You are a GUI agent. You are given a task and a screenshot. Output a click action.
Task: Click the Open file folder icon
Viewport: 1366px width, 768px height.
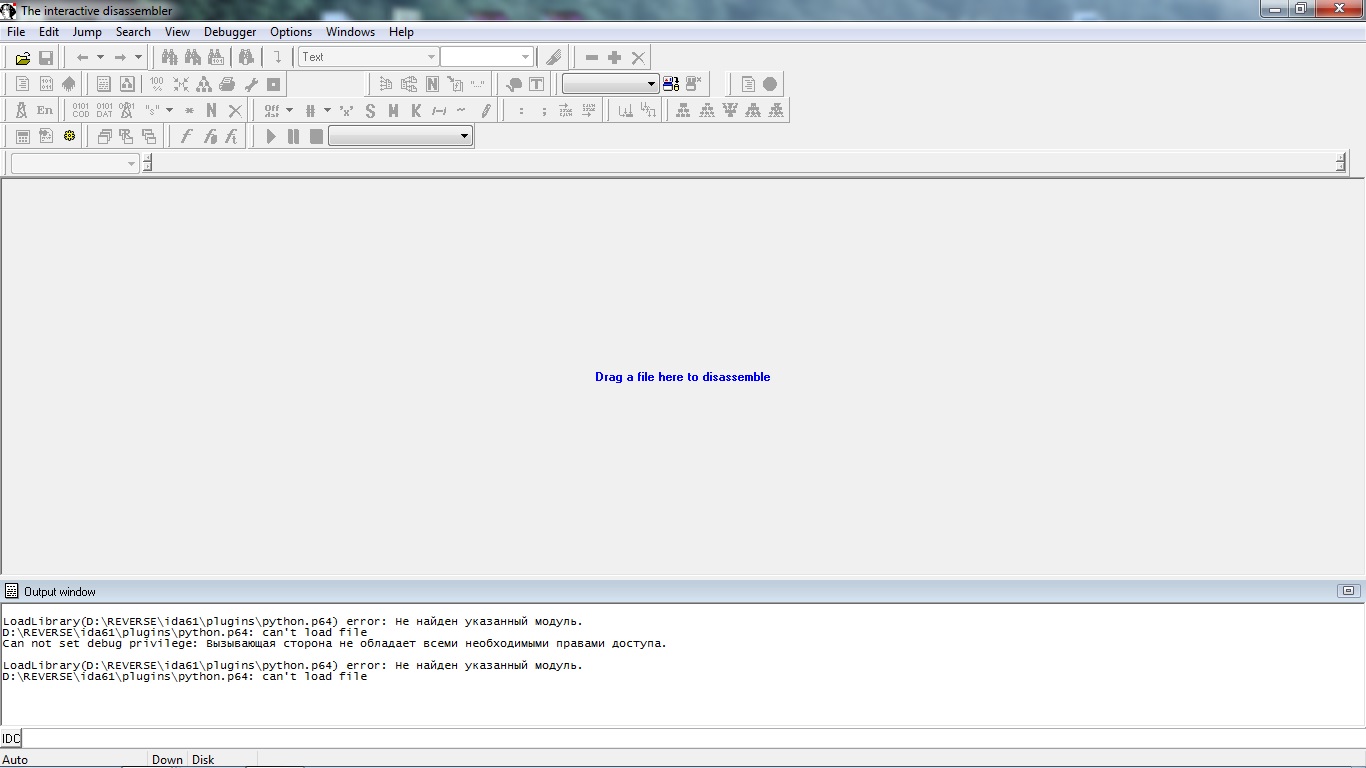22,58
